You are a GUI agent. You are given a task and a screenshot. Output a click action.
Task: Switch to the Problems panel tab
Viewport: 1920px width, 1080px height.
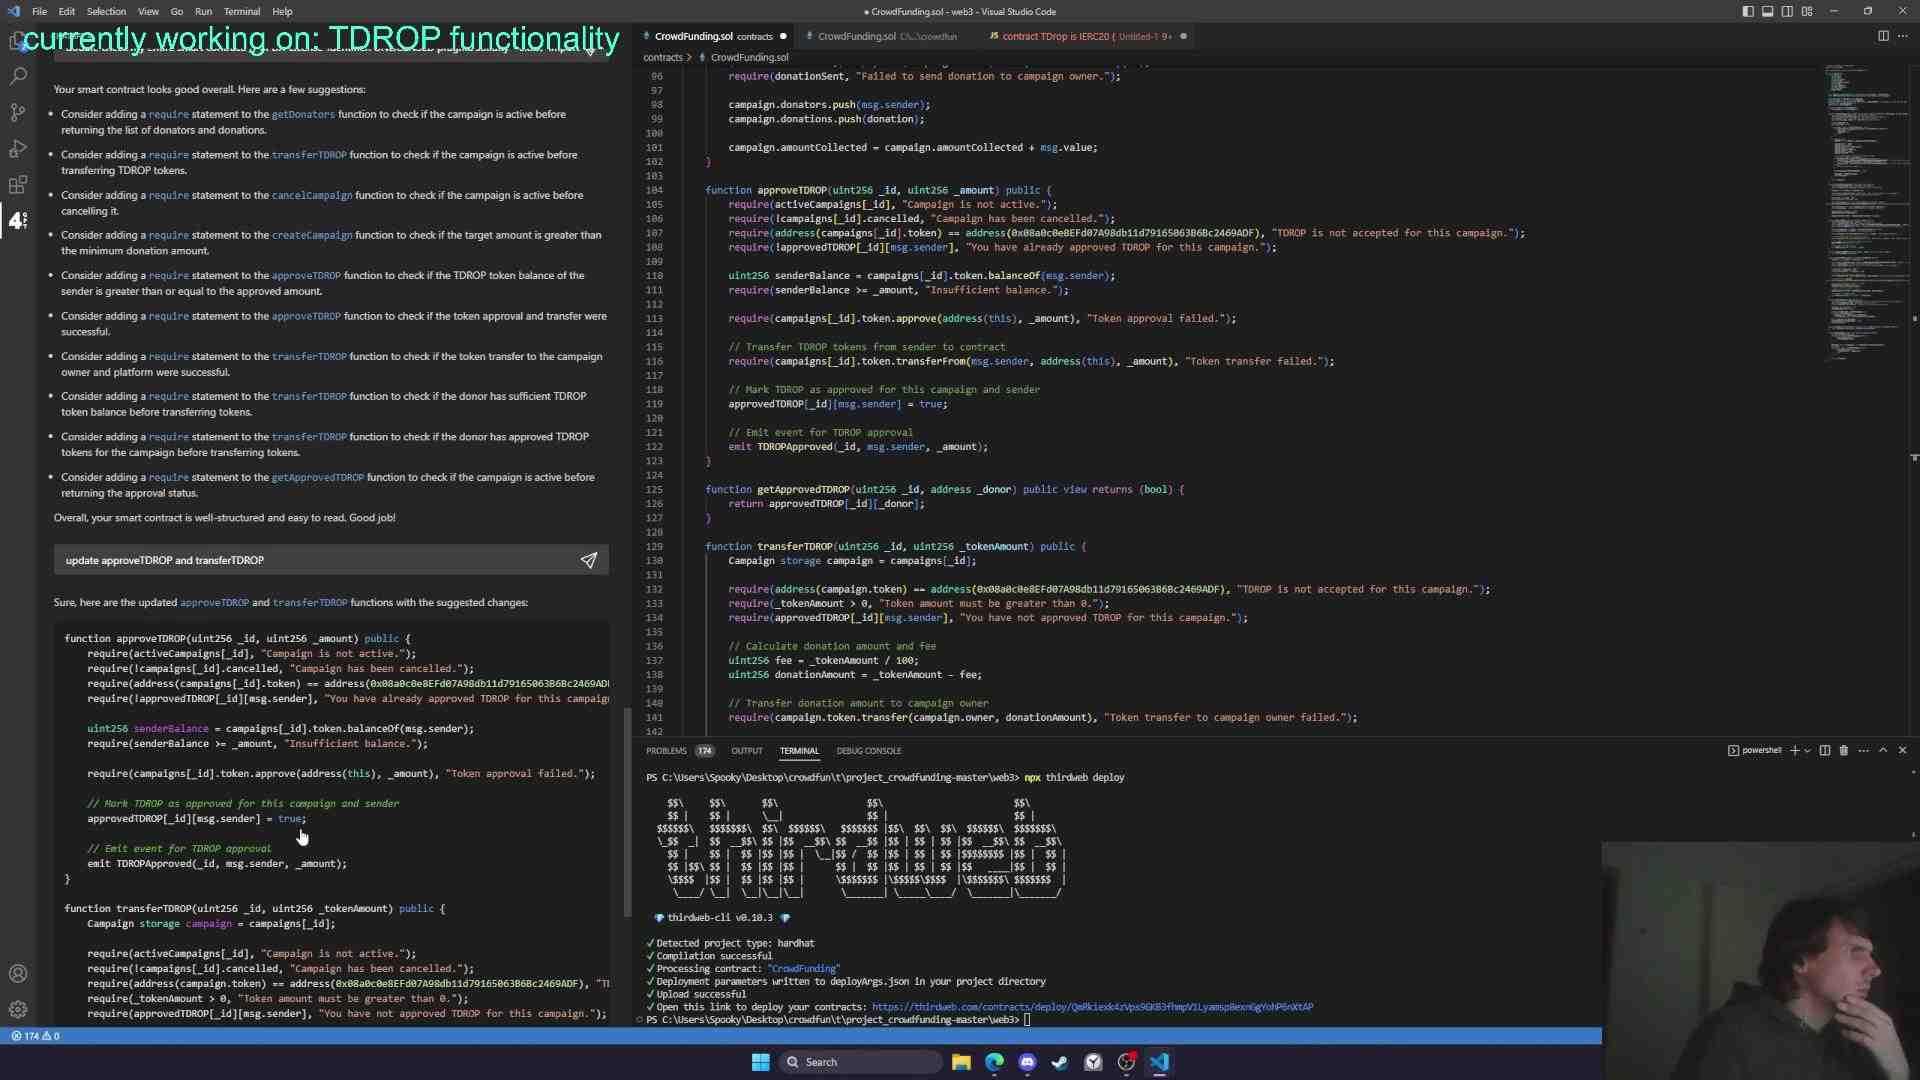click(666, 751)
